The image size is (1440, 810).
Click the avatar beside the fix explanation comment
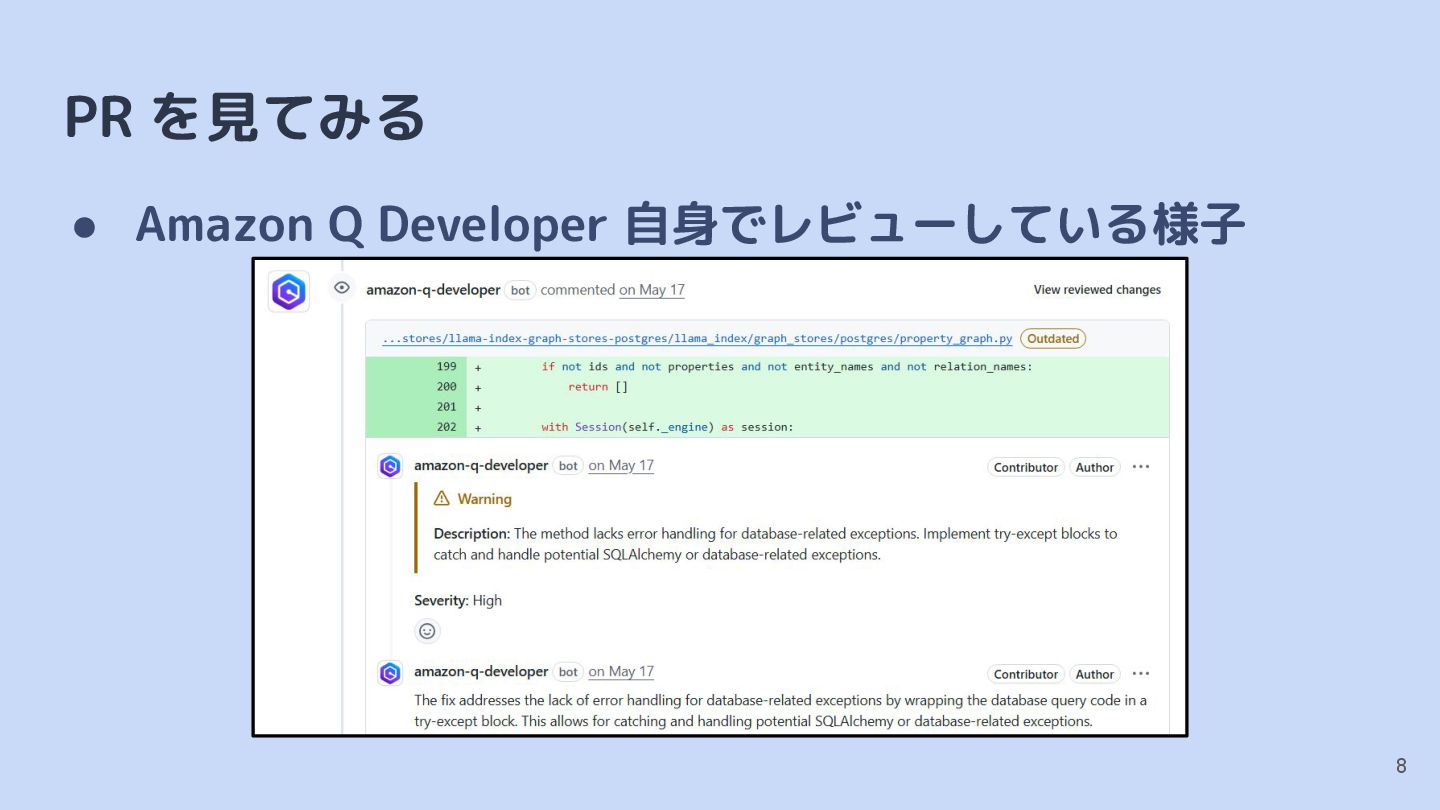click(390, 673)
